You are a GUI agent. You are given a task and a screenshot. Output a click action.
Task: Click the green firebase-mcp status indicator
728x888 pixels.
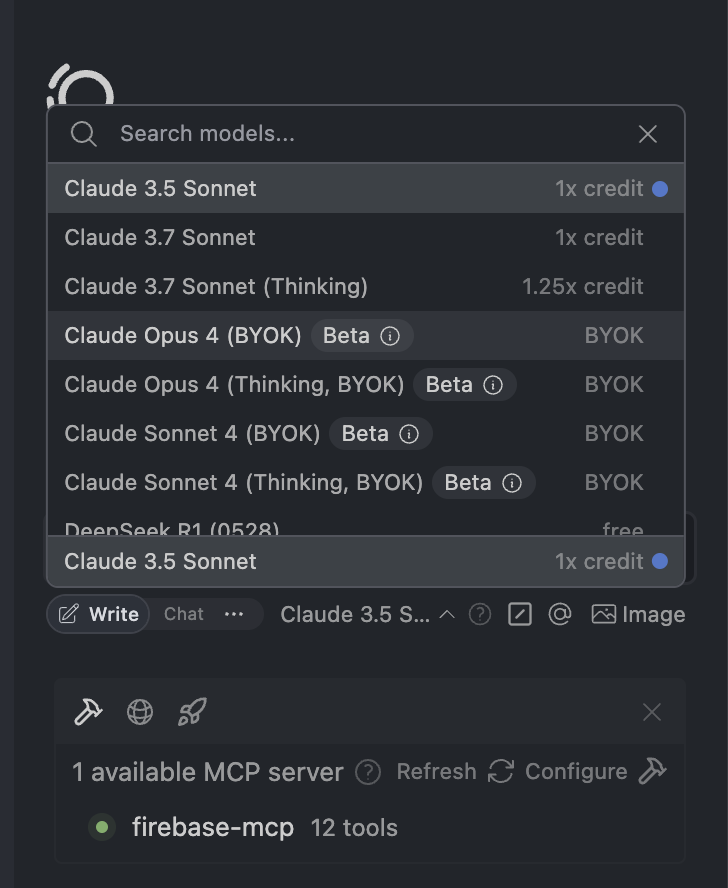pos(102,827)
